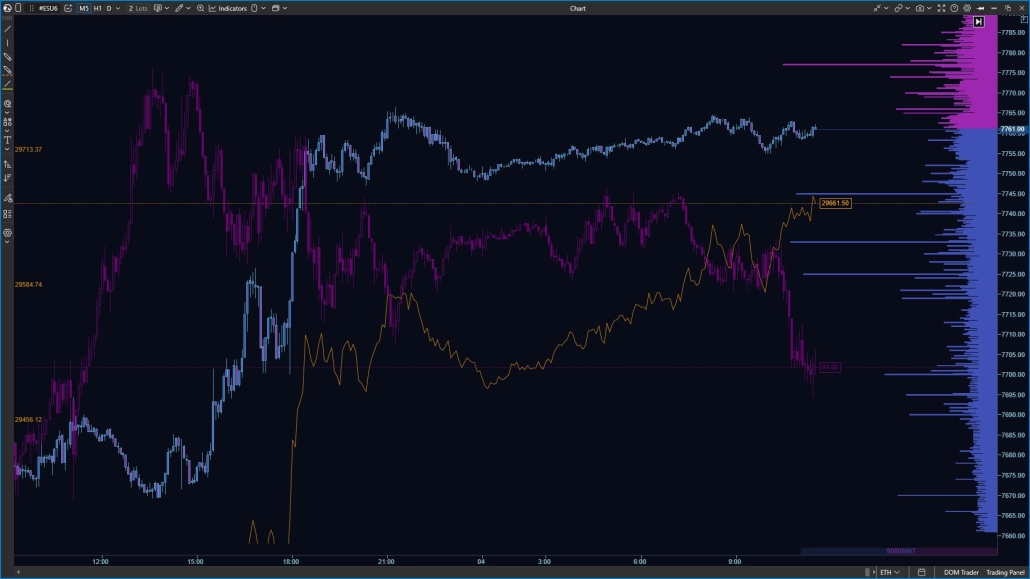Select the ruler measure tool
The image size is (1030, 579).
[x=7, y=57]
